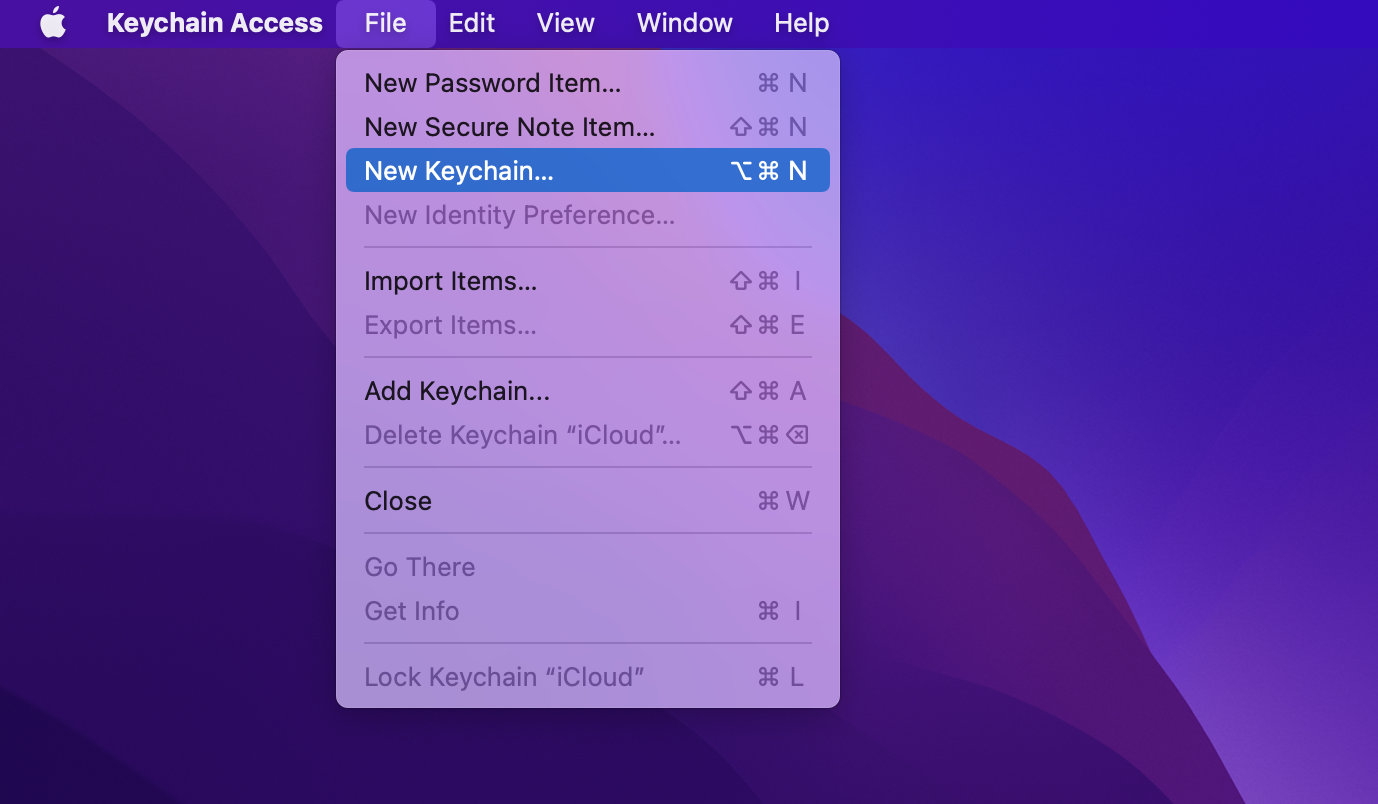The width and height of the screenshot is (1378, 804).
Task: Open the View menu
Action: tap(566, 23)
